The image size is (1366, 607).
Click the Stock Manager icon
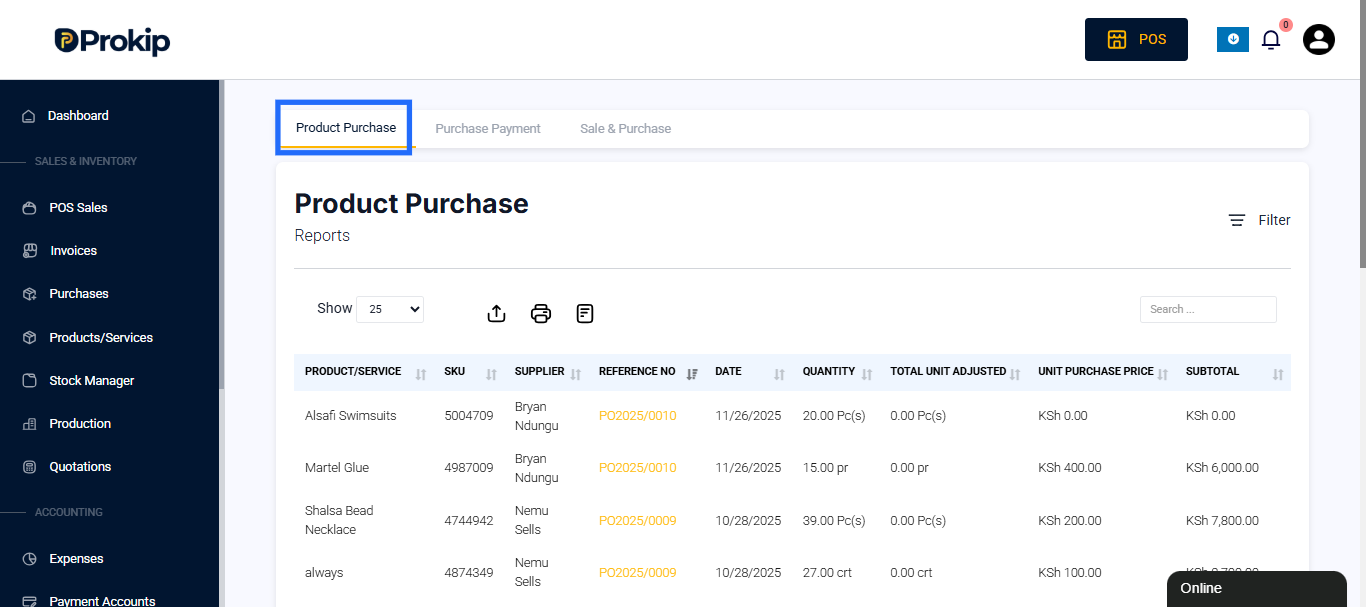pos(29,381)
